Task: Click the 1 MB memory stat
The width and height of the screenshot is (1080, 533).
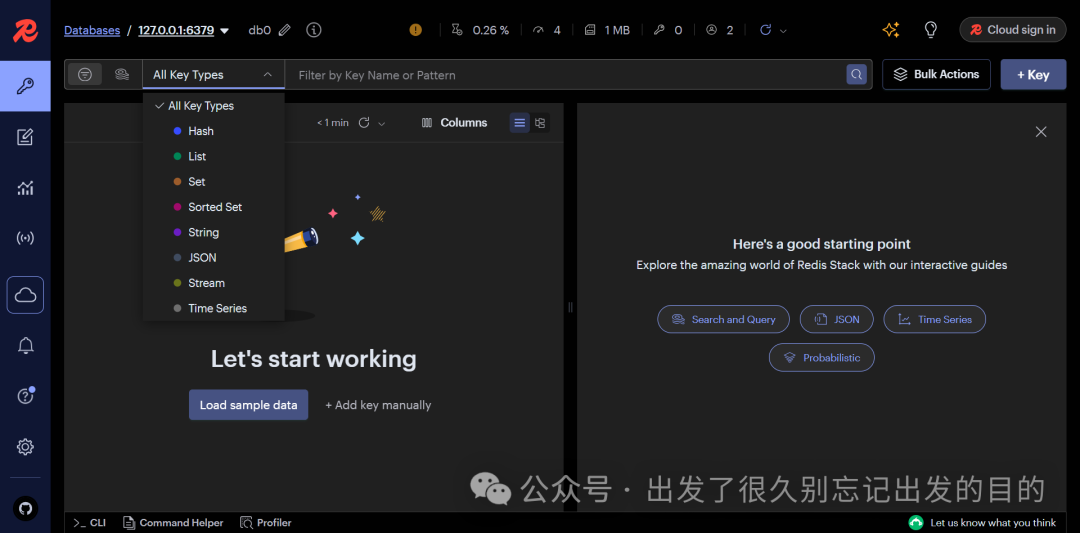Action: click(x=607, y=30)
